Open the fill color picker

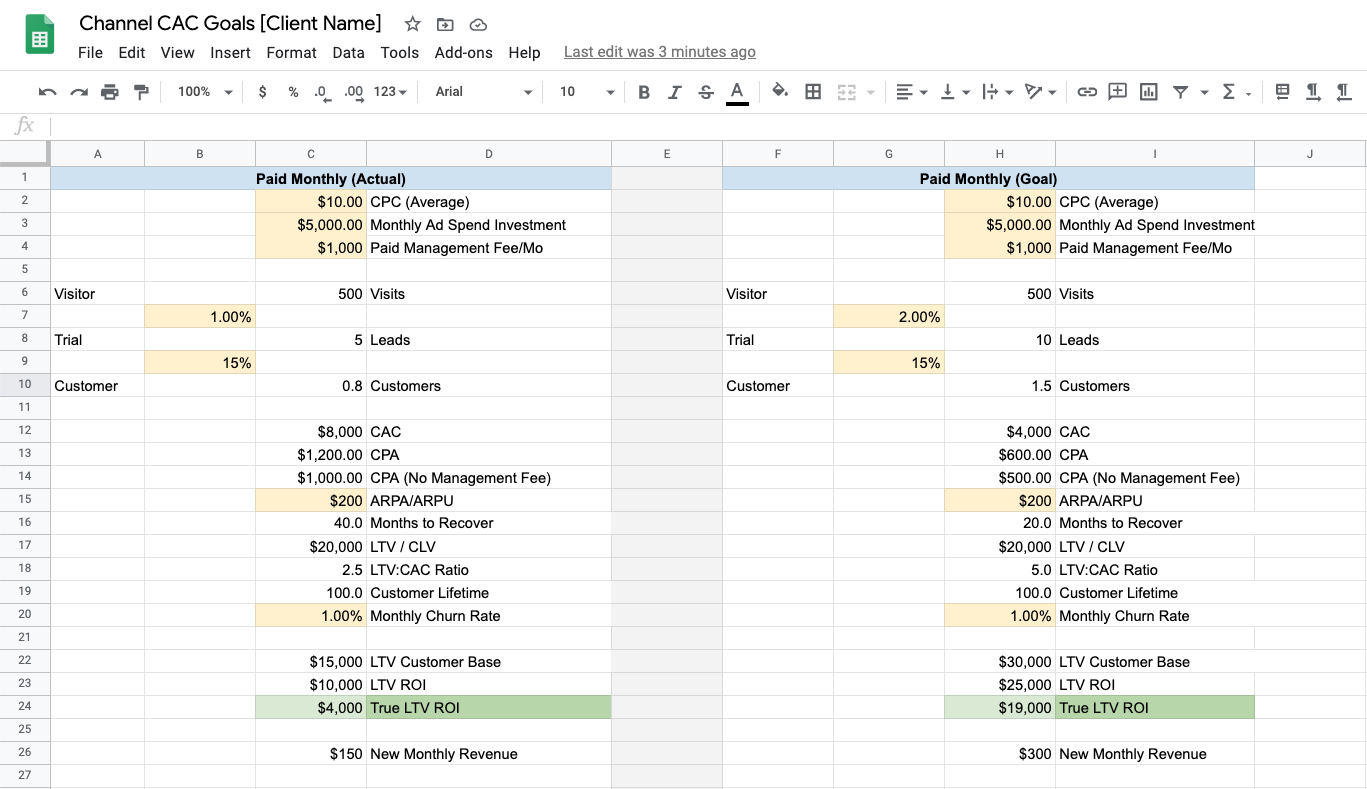[x=780, y=91]
